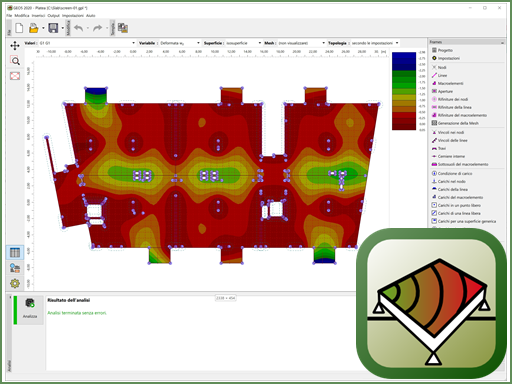Image resolution: width=512 pixels, height=384 pixels.
Task: Select the pan move-arrows tool
Action: pos(15,45)
